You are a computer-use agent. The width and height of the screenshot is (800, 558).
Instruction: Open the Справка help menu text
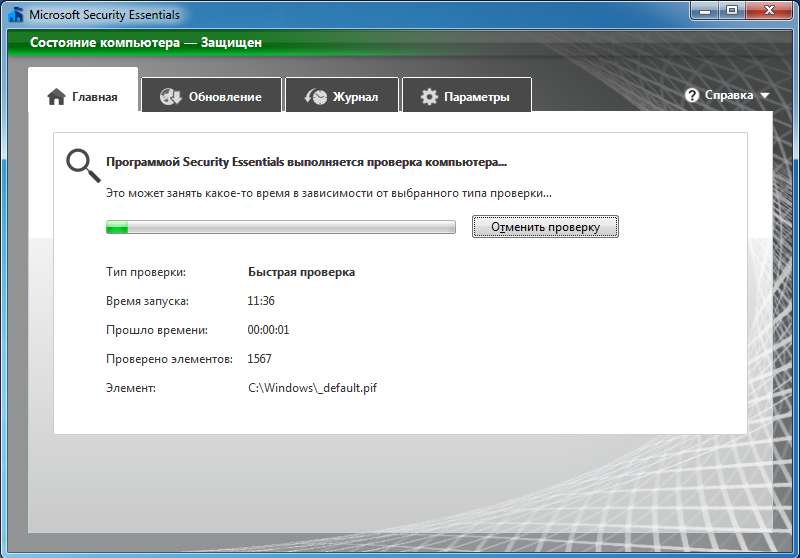click(x=729, y=95)
